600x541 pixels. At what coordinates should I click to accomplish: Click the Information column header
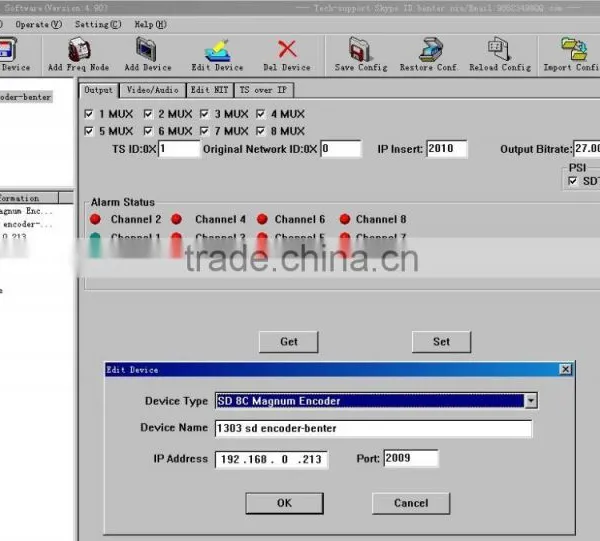(x=29, y=198)
